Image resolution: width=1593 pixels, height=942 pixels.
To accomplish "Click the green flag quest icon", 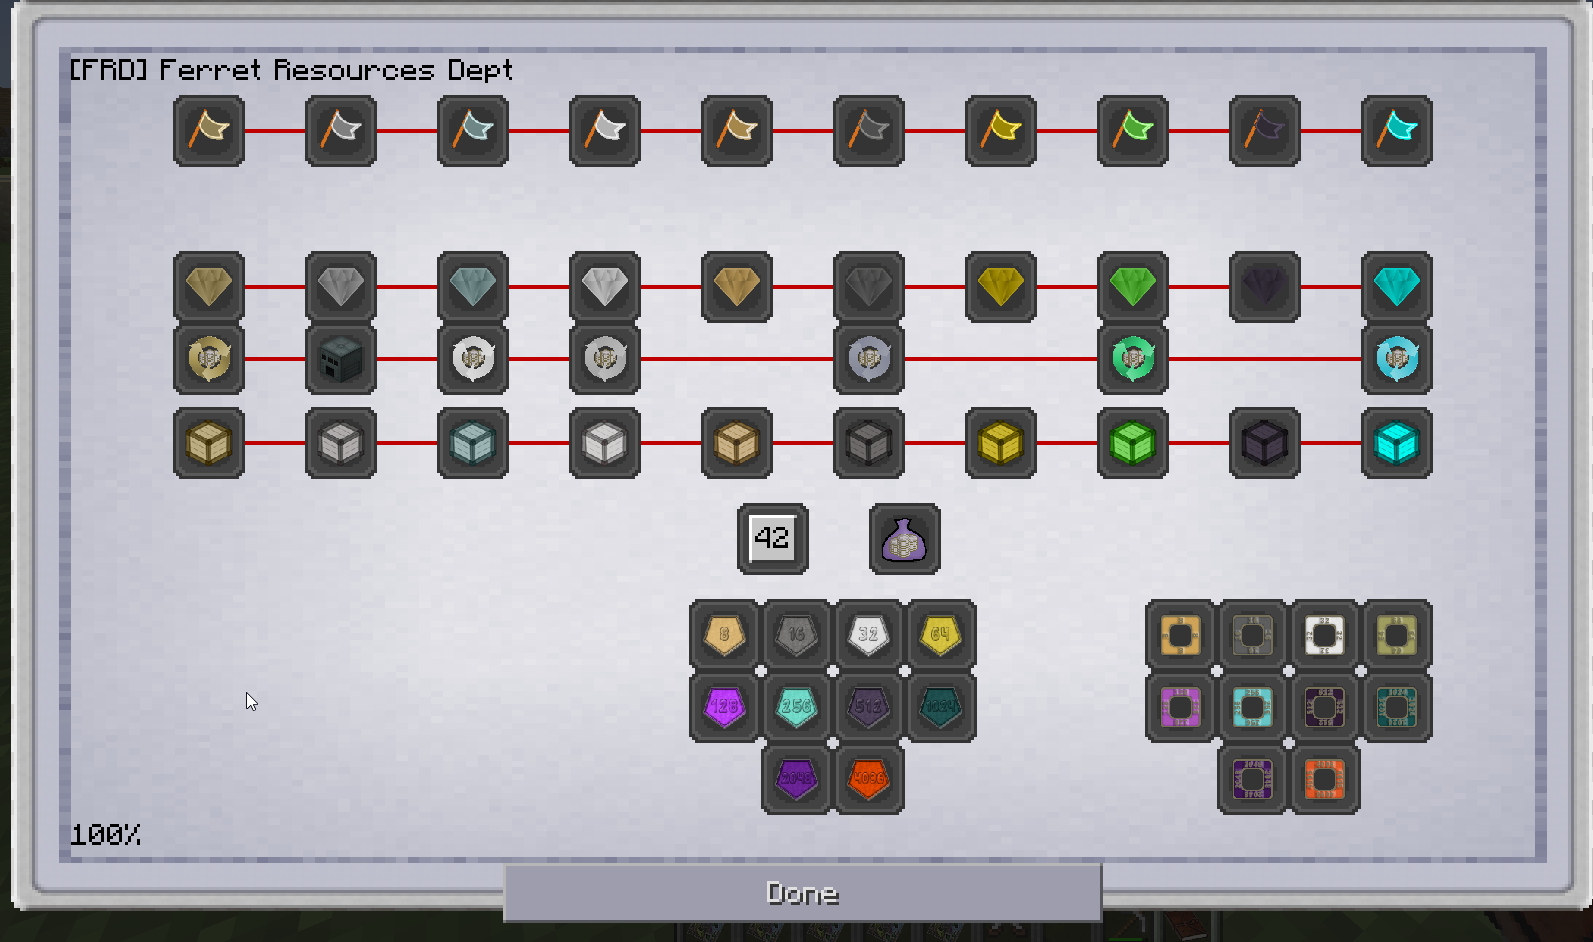I will pos(1133,131).
